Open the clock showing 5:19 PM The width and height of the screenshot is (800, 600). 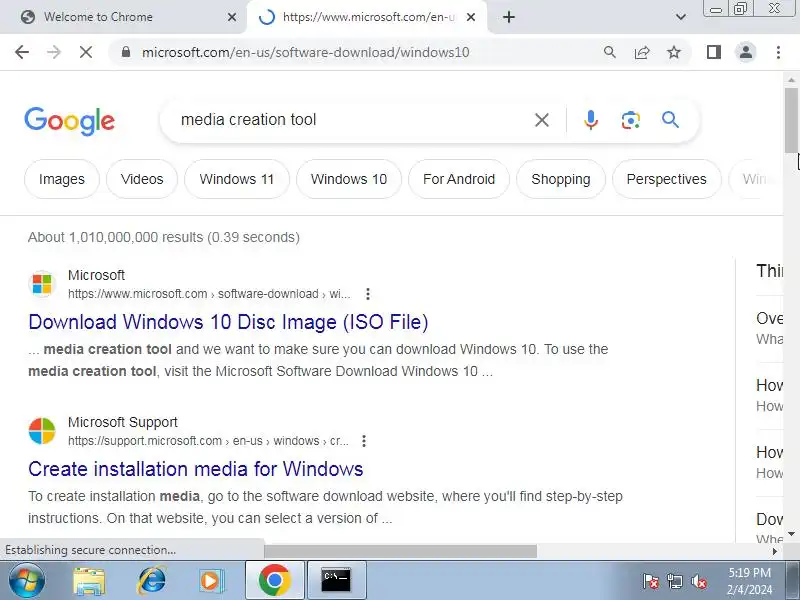(x=749, y=581)
